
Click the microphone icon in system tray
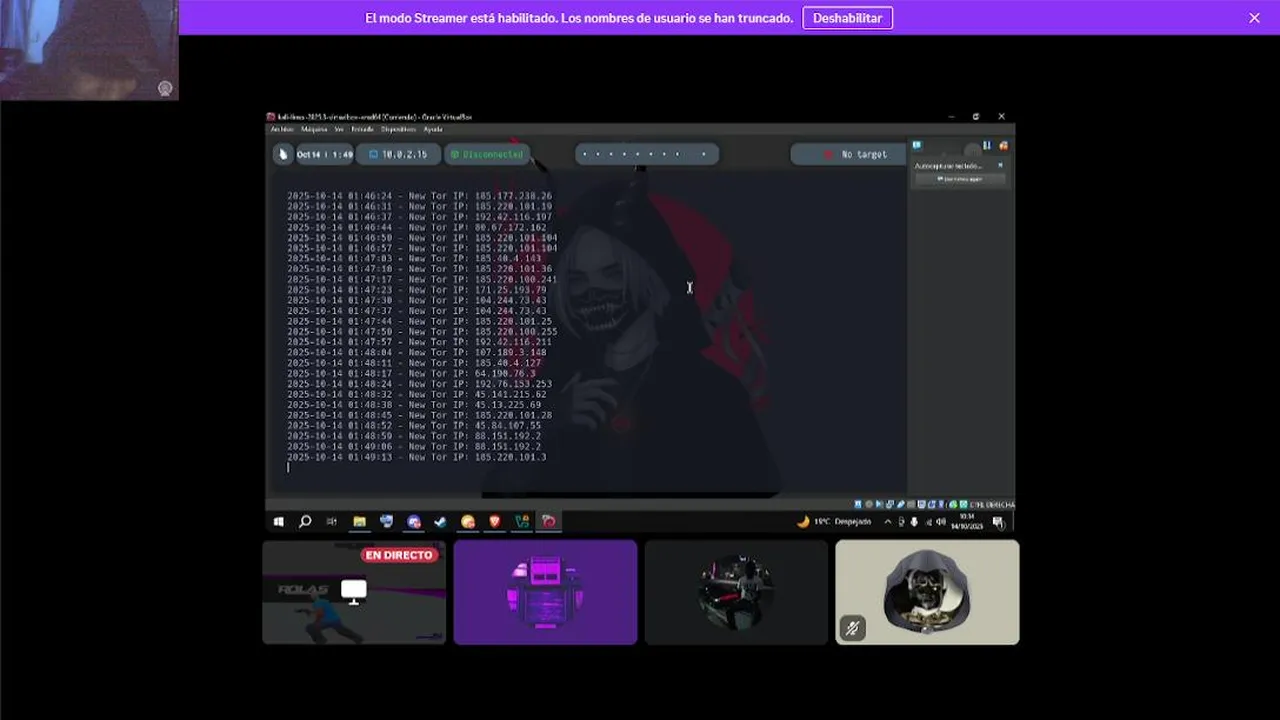[914, 522]
